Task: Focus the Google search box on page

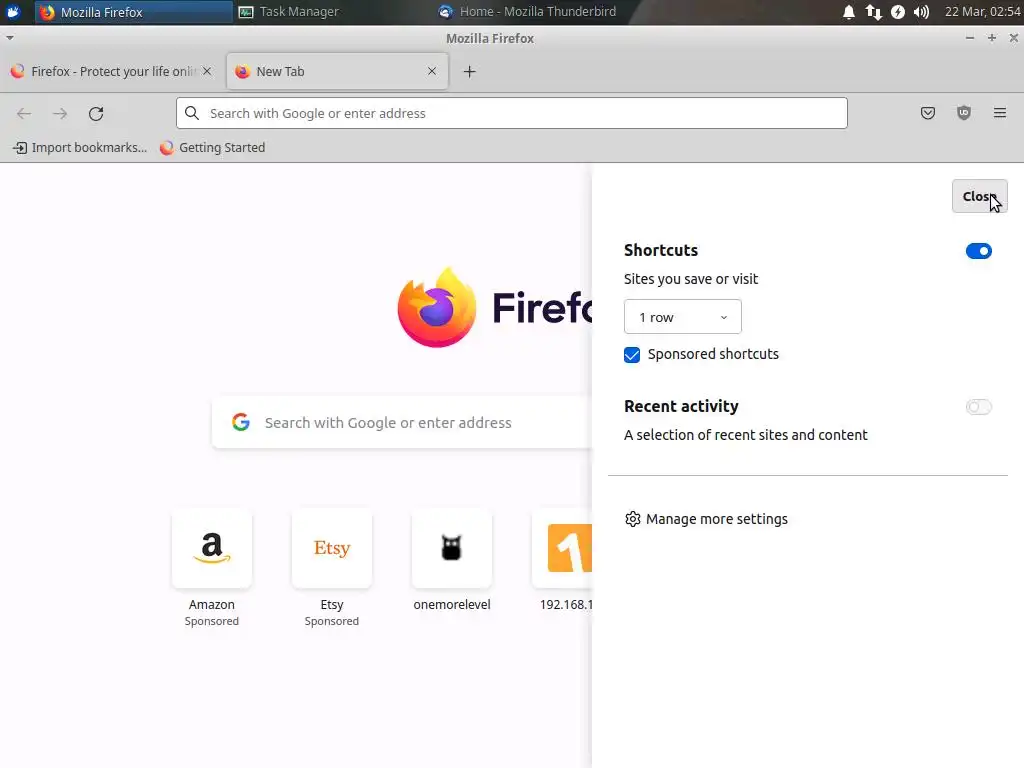Action: tap(402, 423)
